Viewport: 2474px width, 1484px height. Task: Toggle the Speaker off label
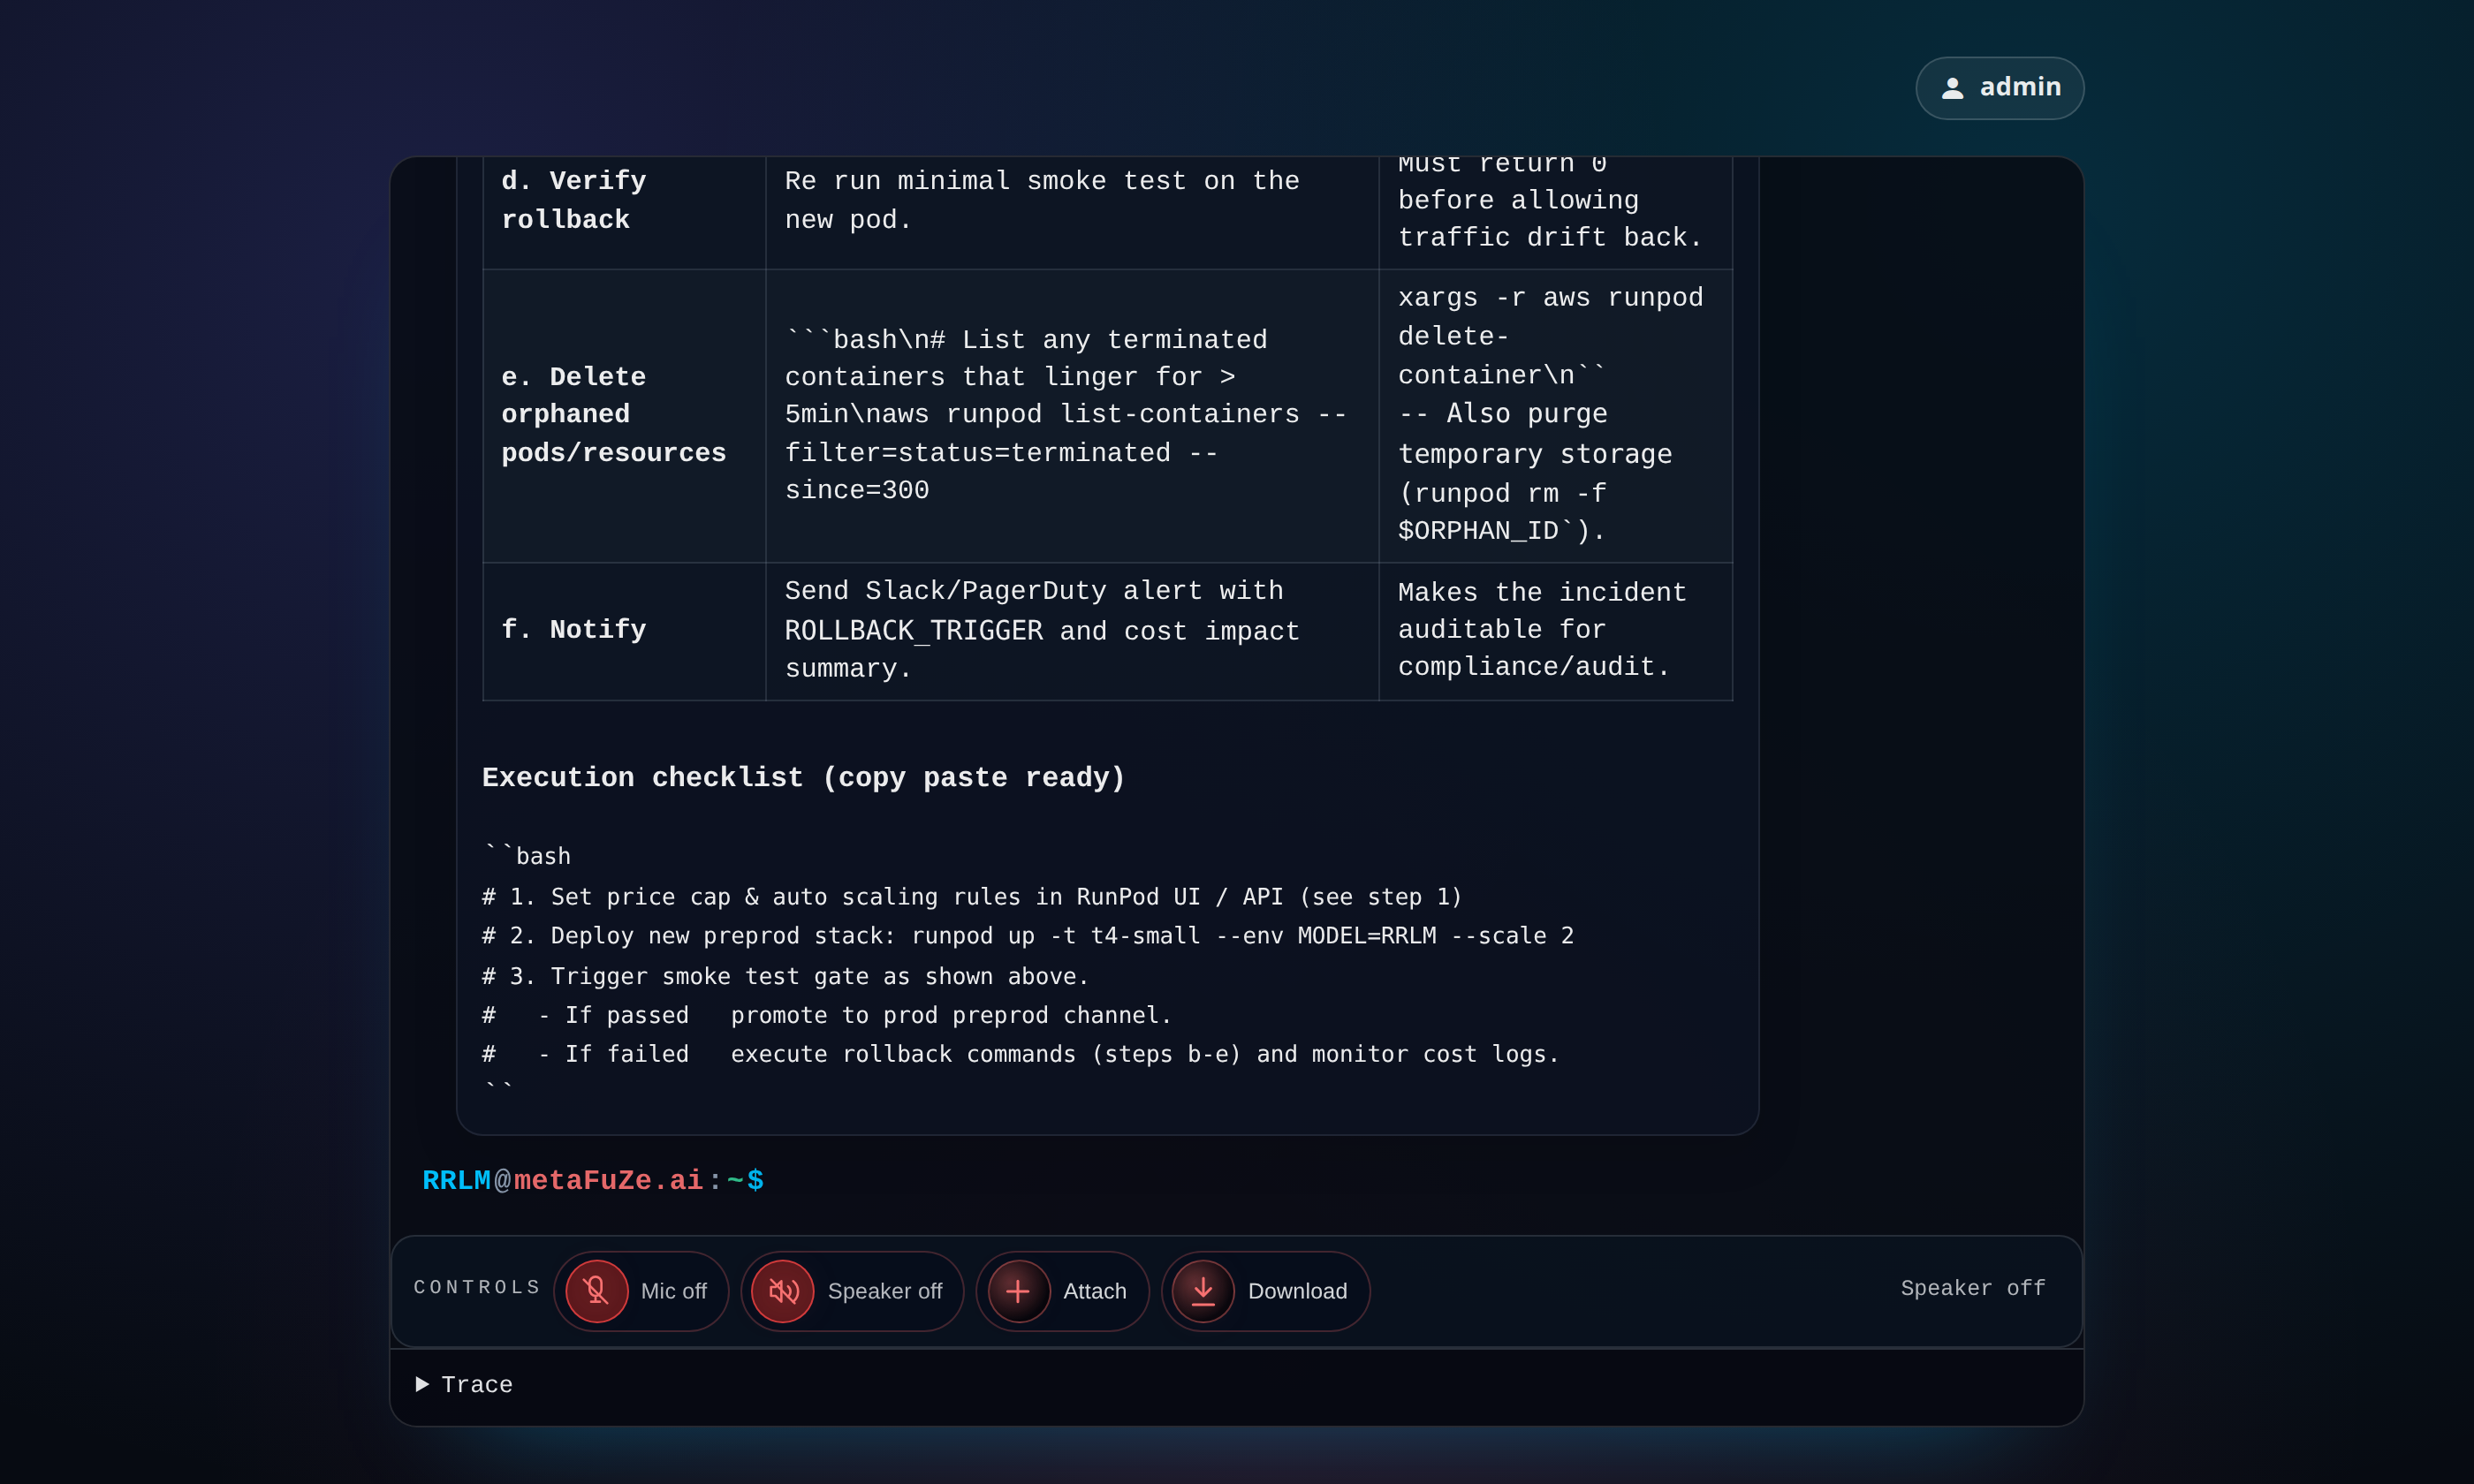pos(884,1291)
